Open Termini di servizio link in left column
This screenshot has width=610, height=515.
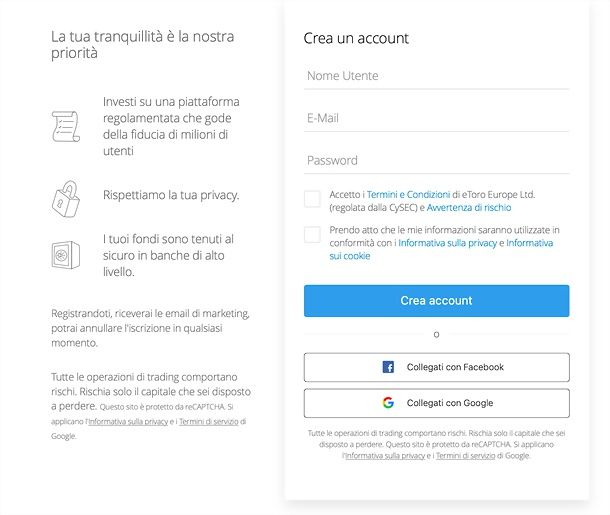point(209,422)
